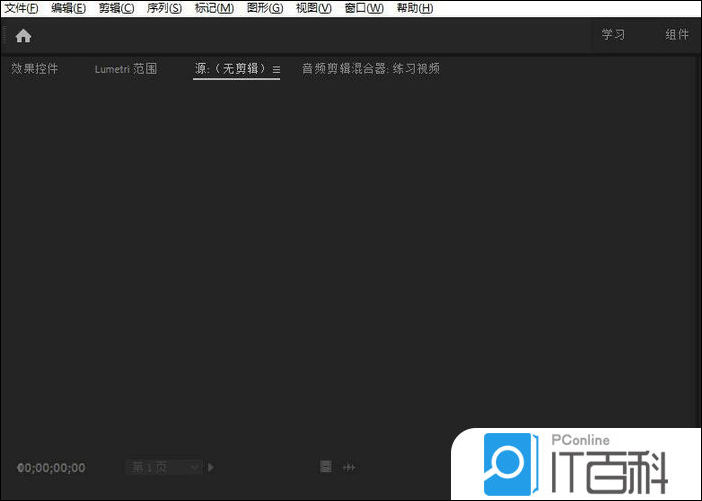This screenshot has width=702, height=501.
Task: Click the next page arrow button
Action: pyautogui.click(x=211, y=467)
